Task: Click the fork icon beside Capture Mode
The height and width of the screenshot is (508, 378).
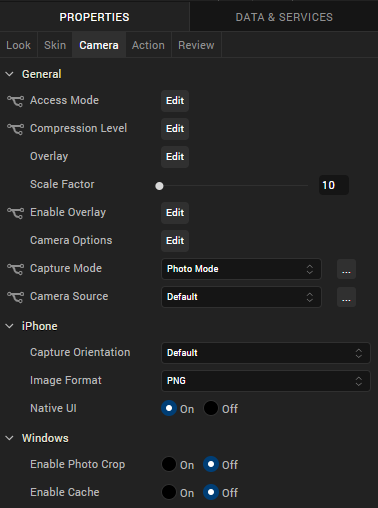Action: pyautogui.click(x=15, y=269)
